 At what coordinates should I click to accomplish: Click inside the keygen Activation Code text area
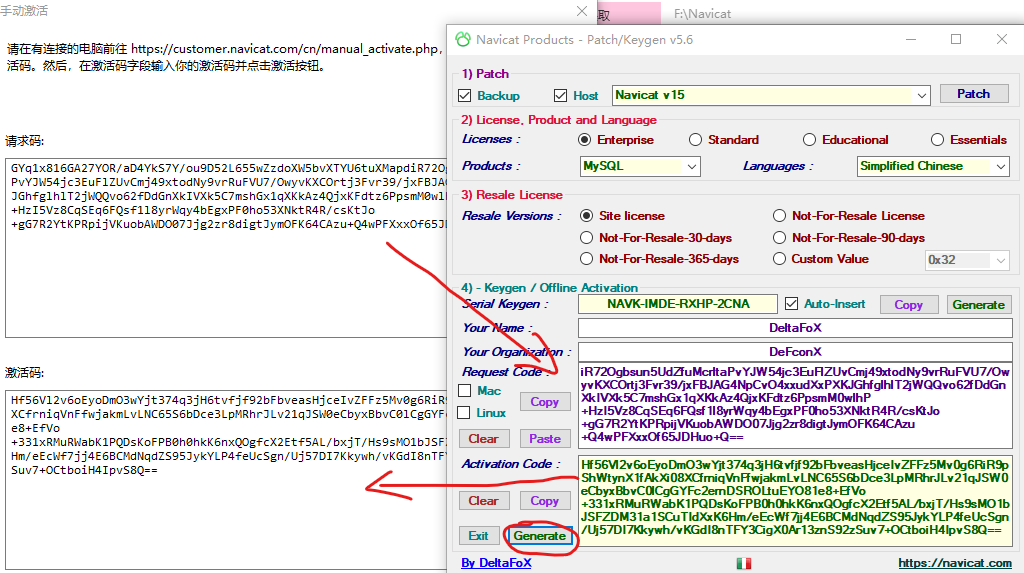pyautogui.click(x=795, y=500)
